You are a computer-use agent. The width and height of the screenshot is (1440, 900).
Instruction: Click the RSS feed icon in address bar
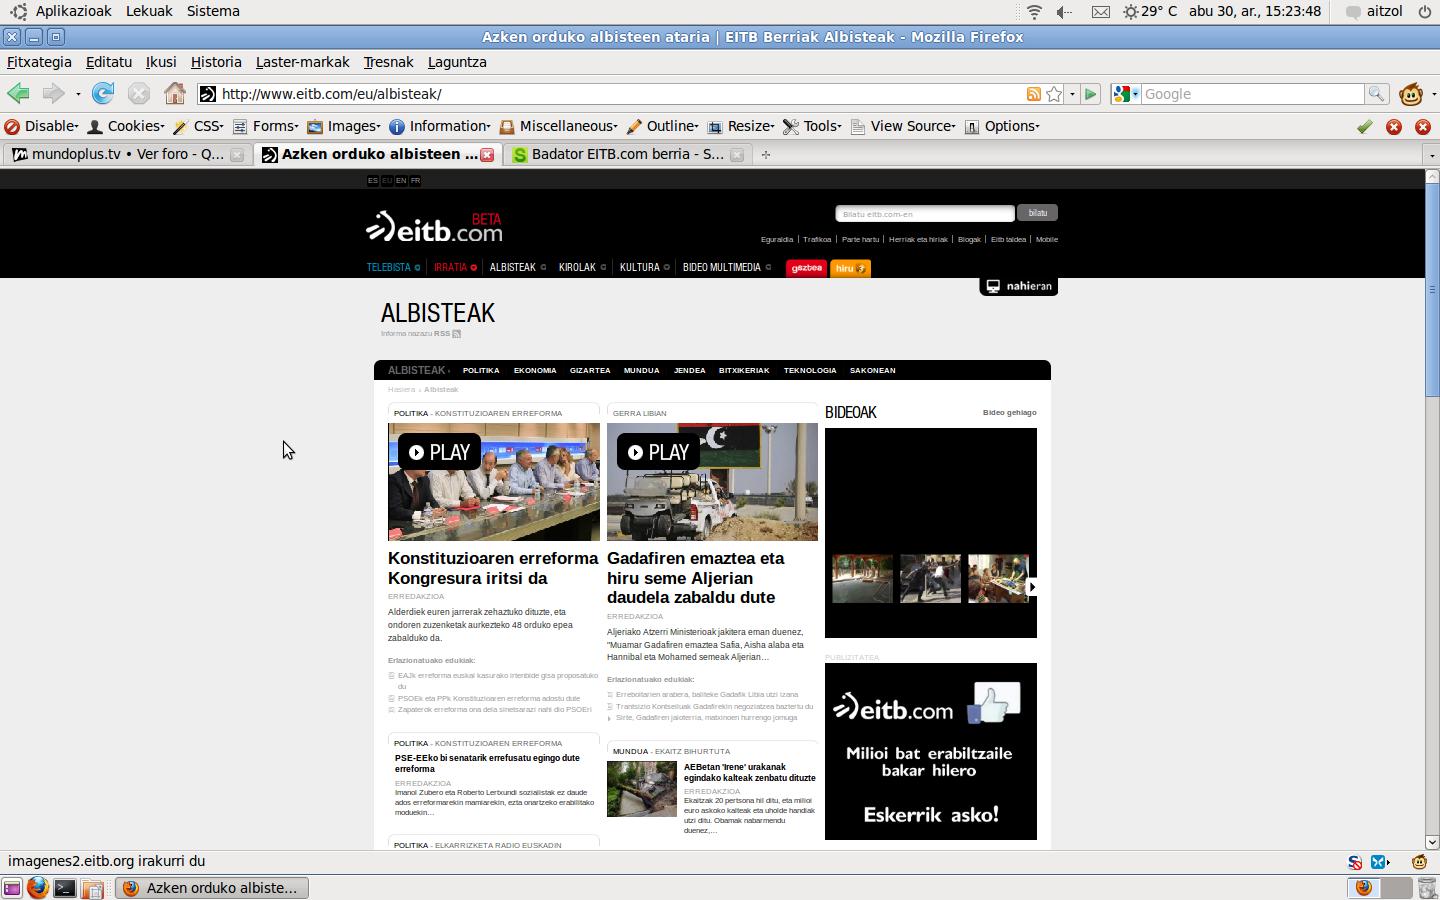(x=1033, y=94)
